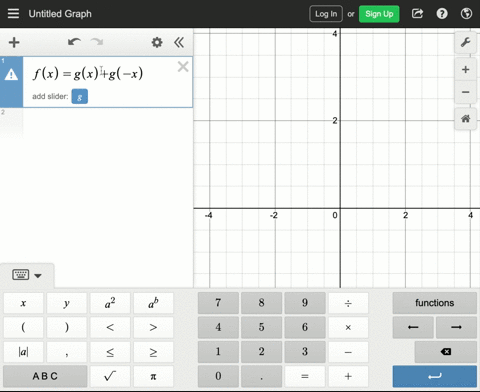This screenshot has height=392, width=480.
Task: Click the add item plus icon
Action: click(x=14, y=42)
